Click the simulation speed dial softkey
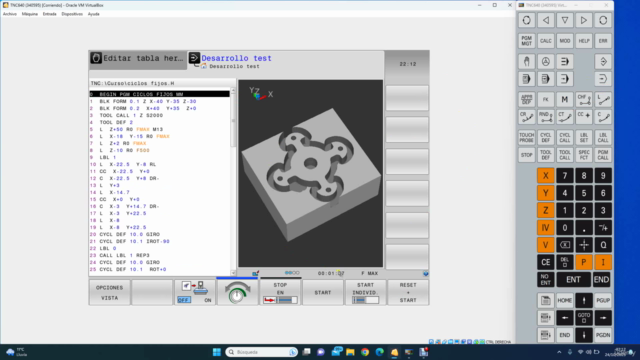The height and width of the screenshot is (360, 640). pyautogui.click(x=237, y=292)
